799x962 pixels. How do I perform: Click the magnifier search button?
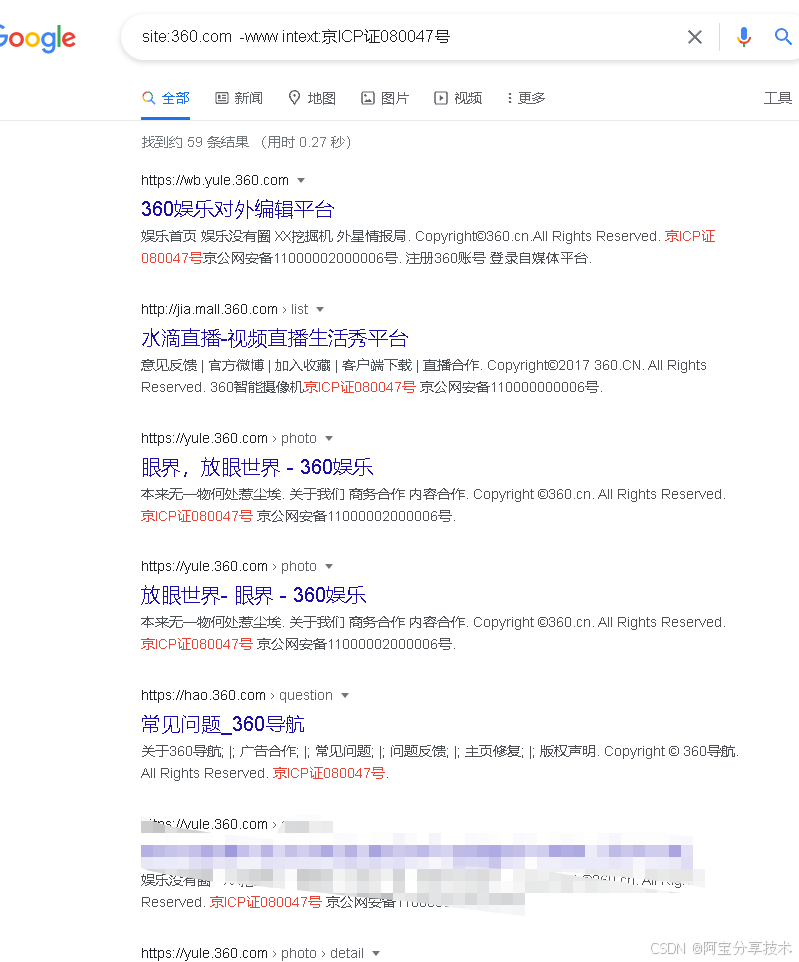click(x=783, y=37)
